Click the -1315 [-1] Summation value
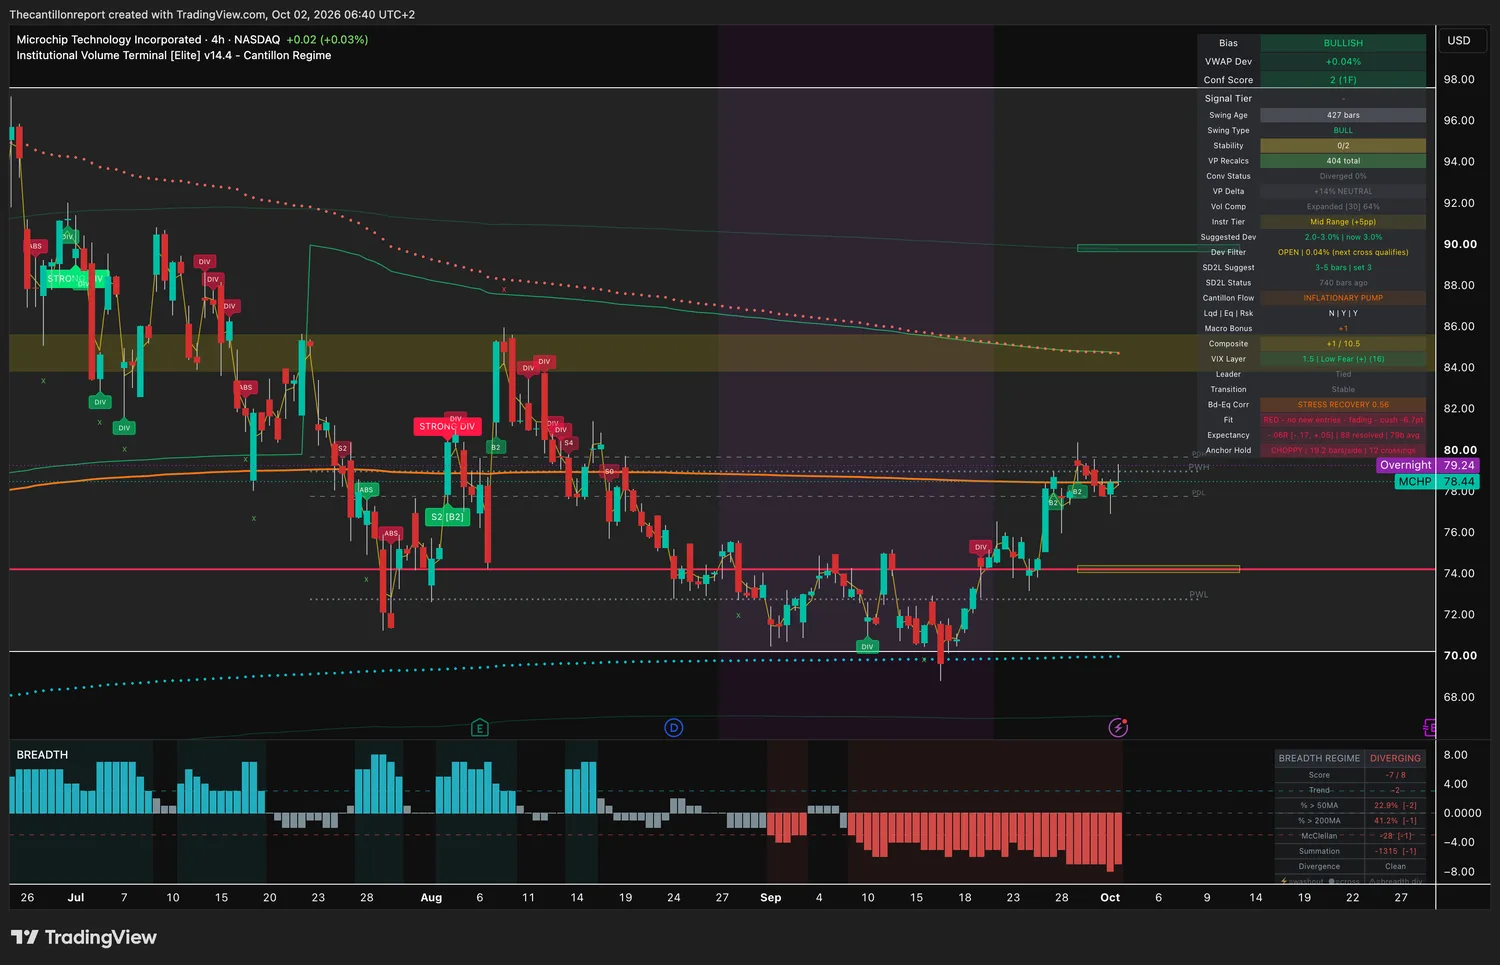This screenshot has width=1500, height=965. (1395, 851)
